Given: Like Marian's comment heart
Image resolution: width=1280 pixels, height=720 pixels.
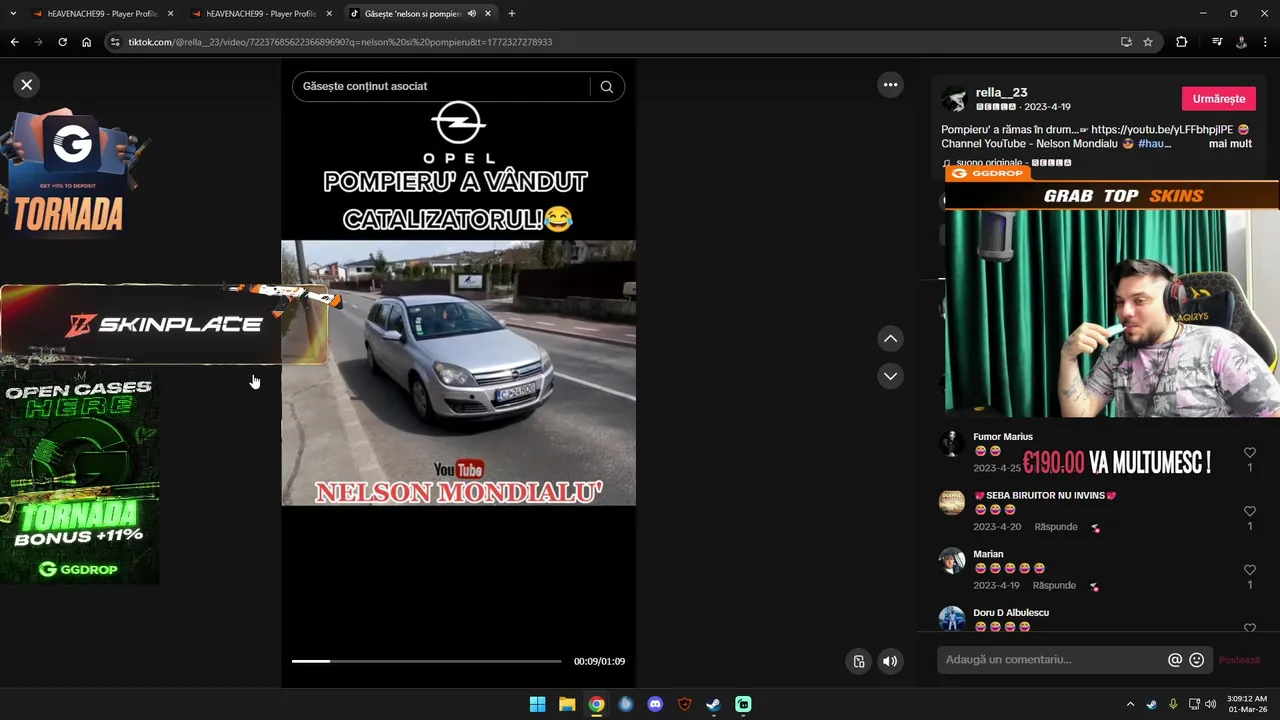Looking at the screenshot, I should click(x=1249, y=570).
